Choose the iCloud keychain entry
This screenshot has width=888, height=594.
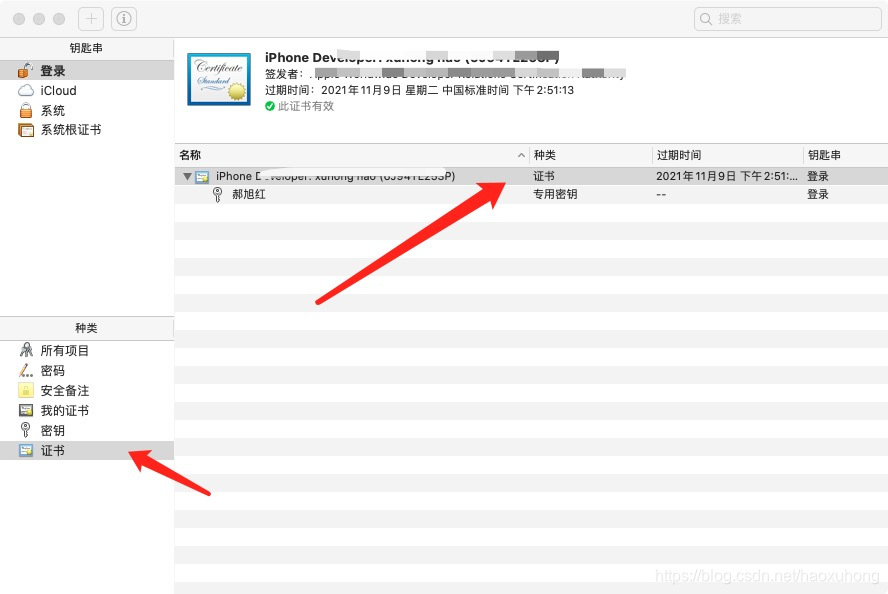(x=87, y=91)
